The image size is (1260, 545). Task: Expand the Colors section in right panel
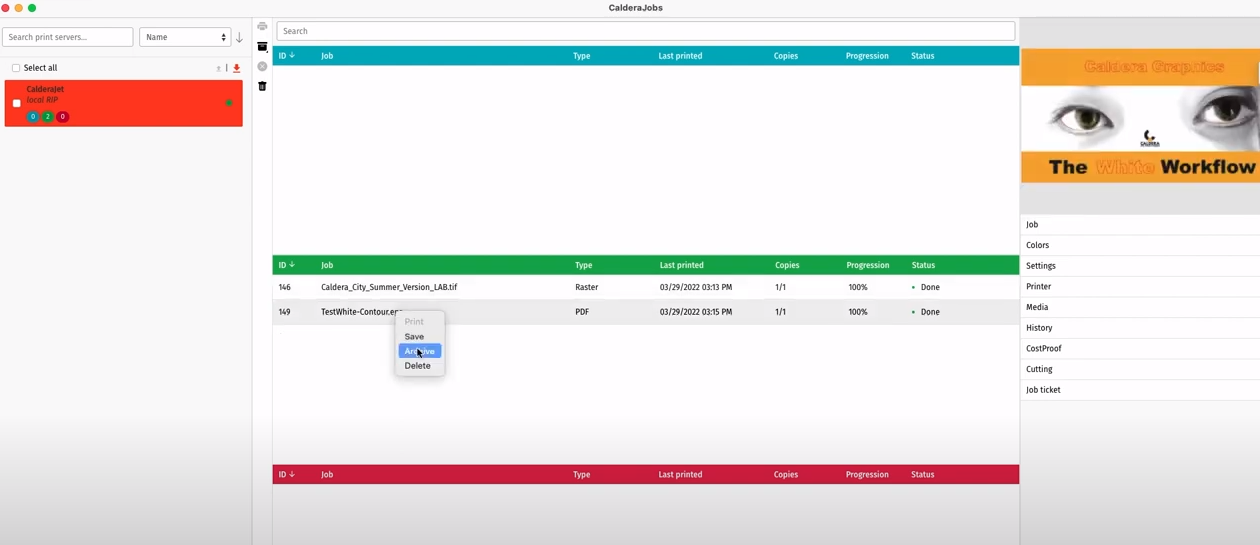pyautogui.click(x=1038, y=245)
